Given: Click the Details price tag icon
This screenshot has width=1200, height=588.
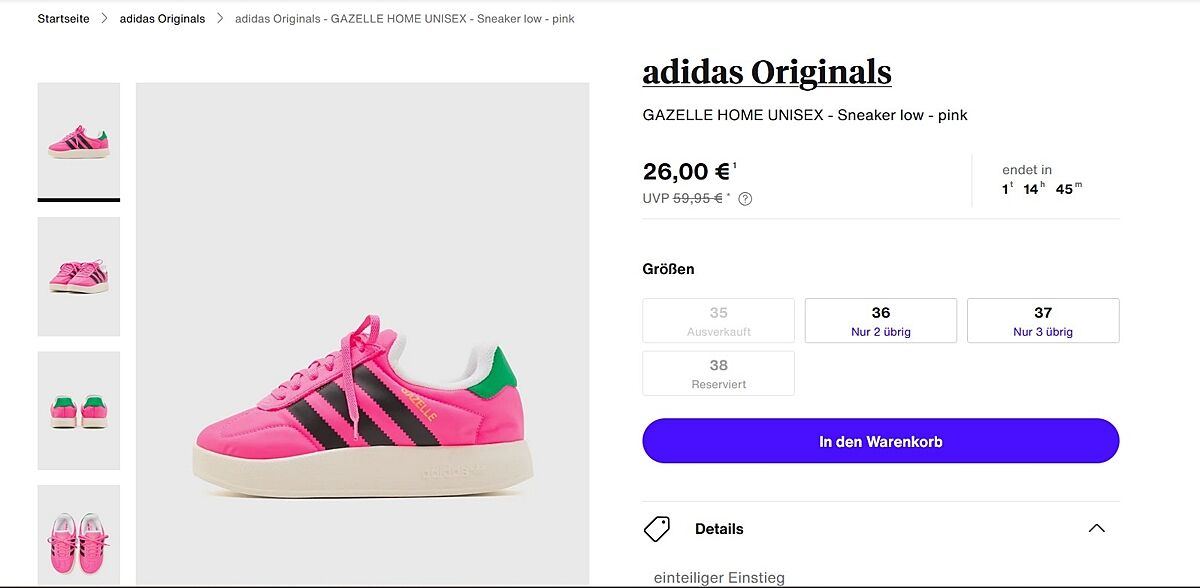Looking at the screenshot, I should point(657,529).
